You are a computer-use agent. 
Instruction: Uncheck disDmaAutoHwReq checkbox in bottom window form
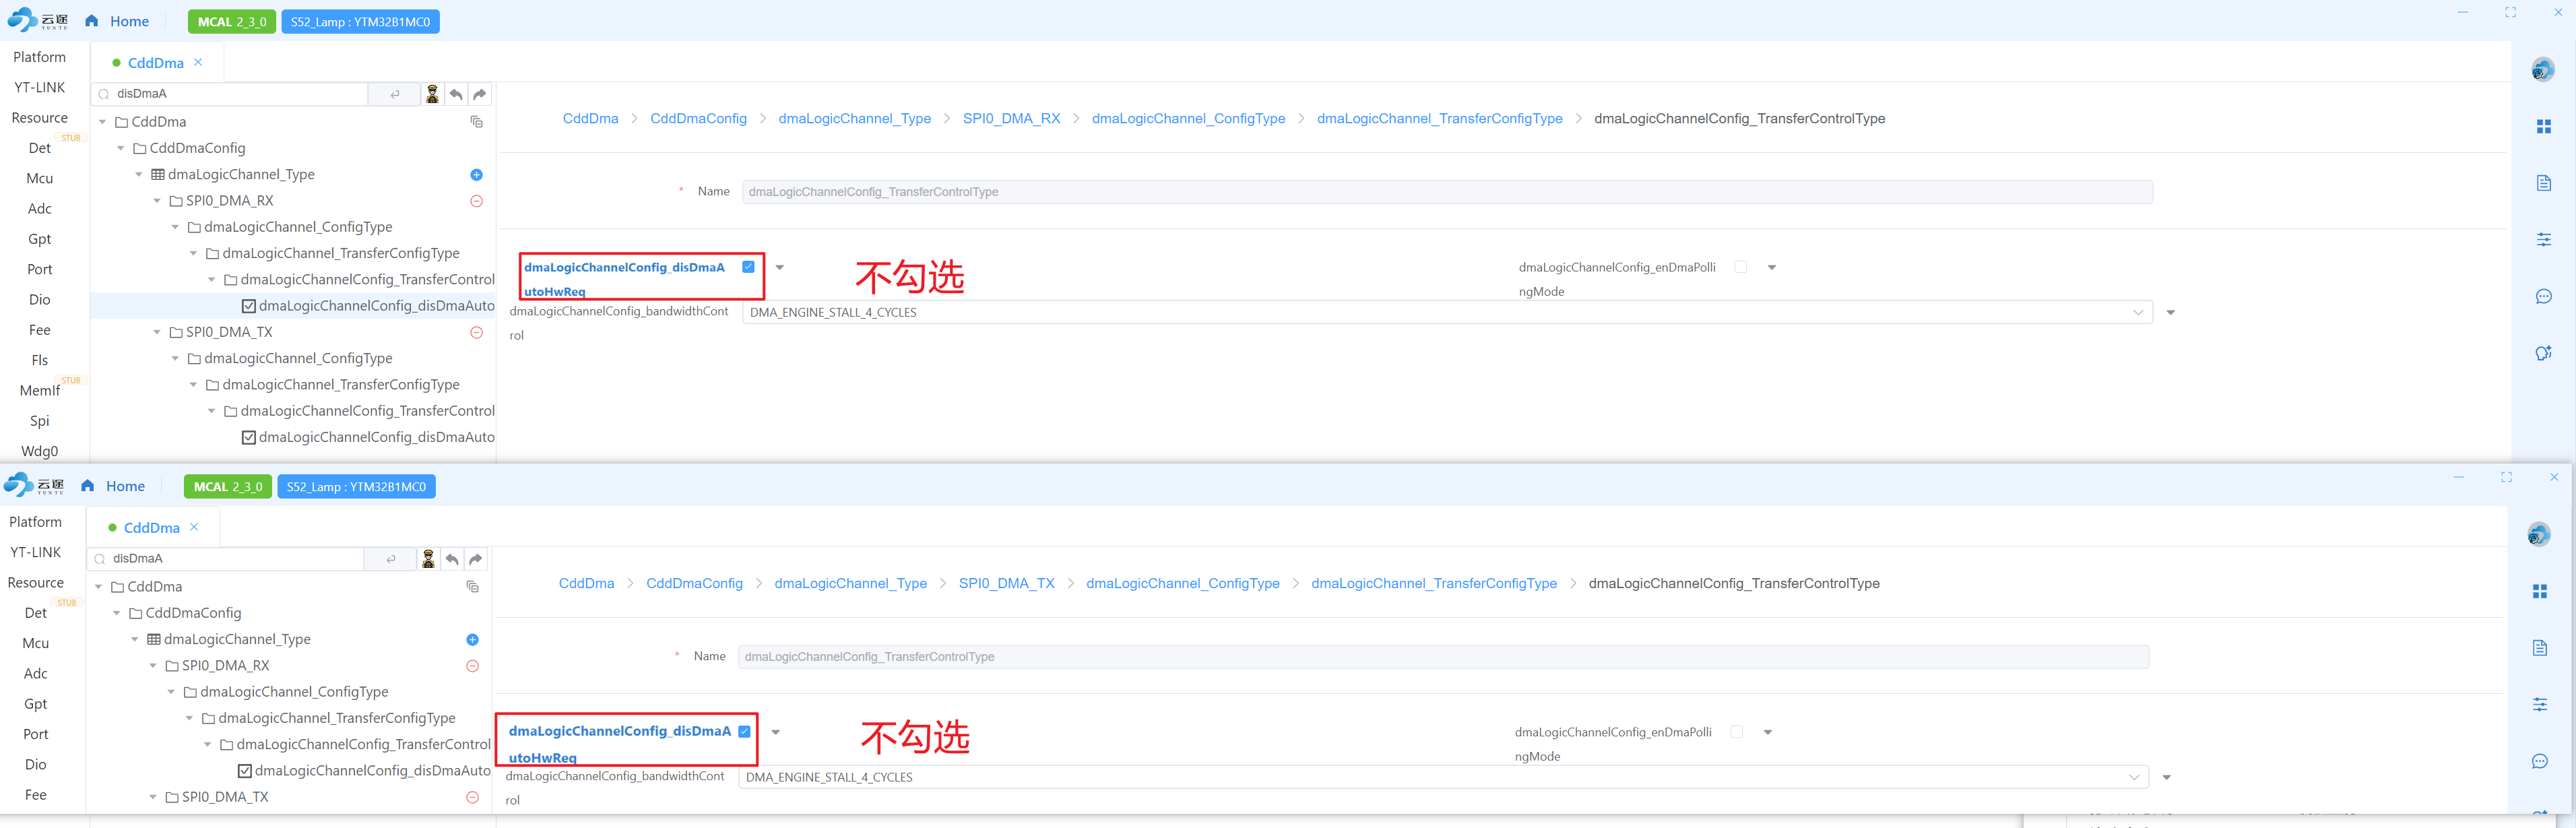744,732
